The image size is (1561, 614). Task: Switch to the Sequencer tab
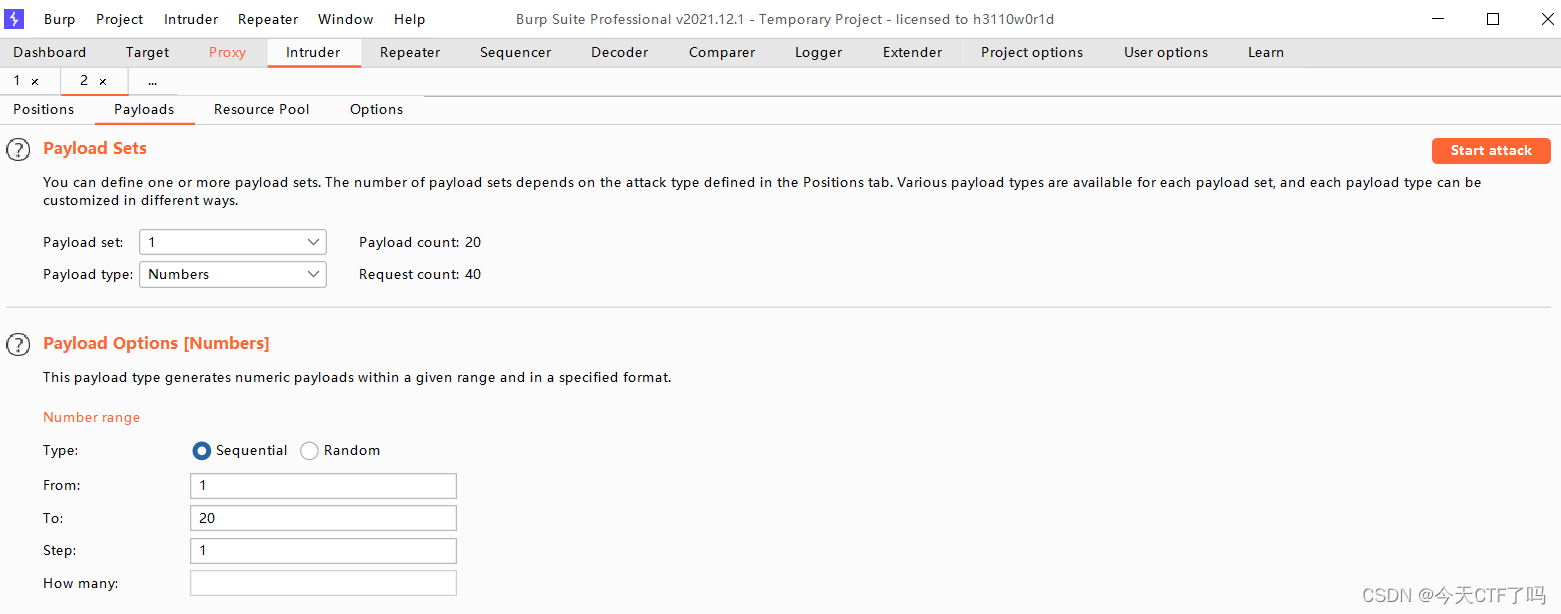(516, 53)
